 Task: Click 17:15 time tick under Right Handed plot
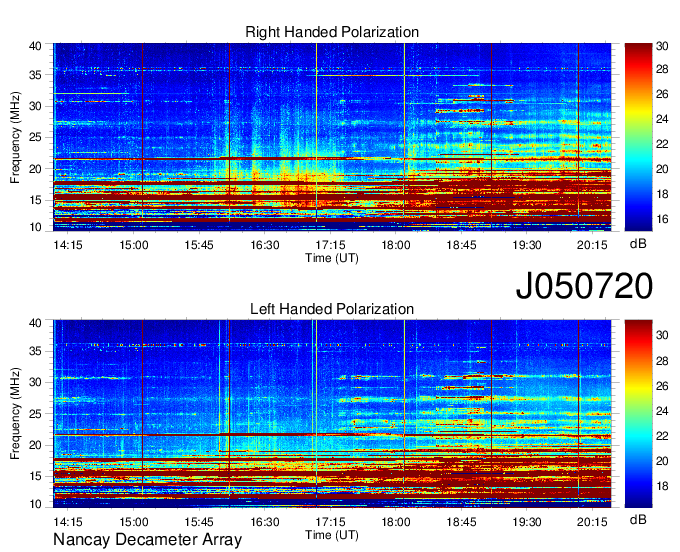click(x=330, y=245)
